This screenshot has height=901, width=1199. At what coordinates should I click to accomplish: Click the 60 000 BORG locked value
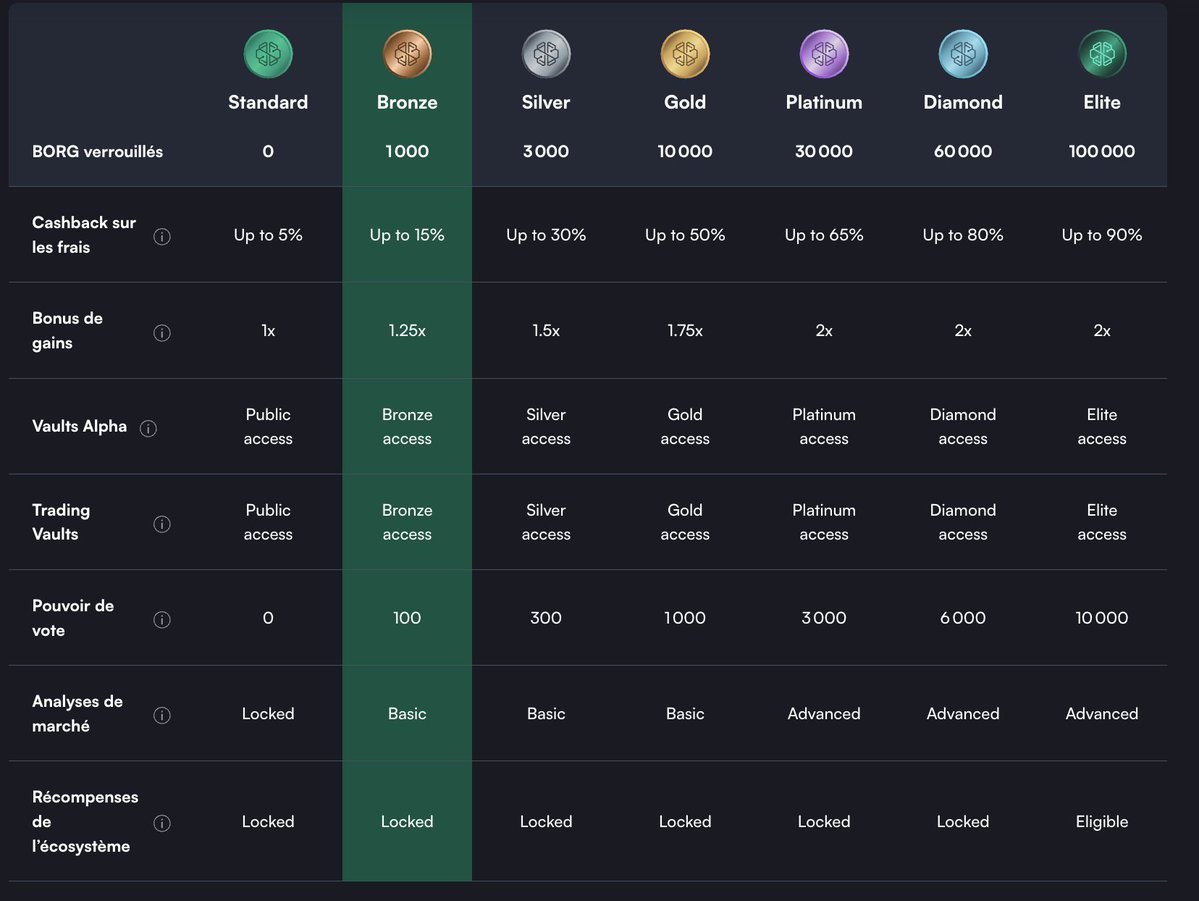[963, 151]
